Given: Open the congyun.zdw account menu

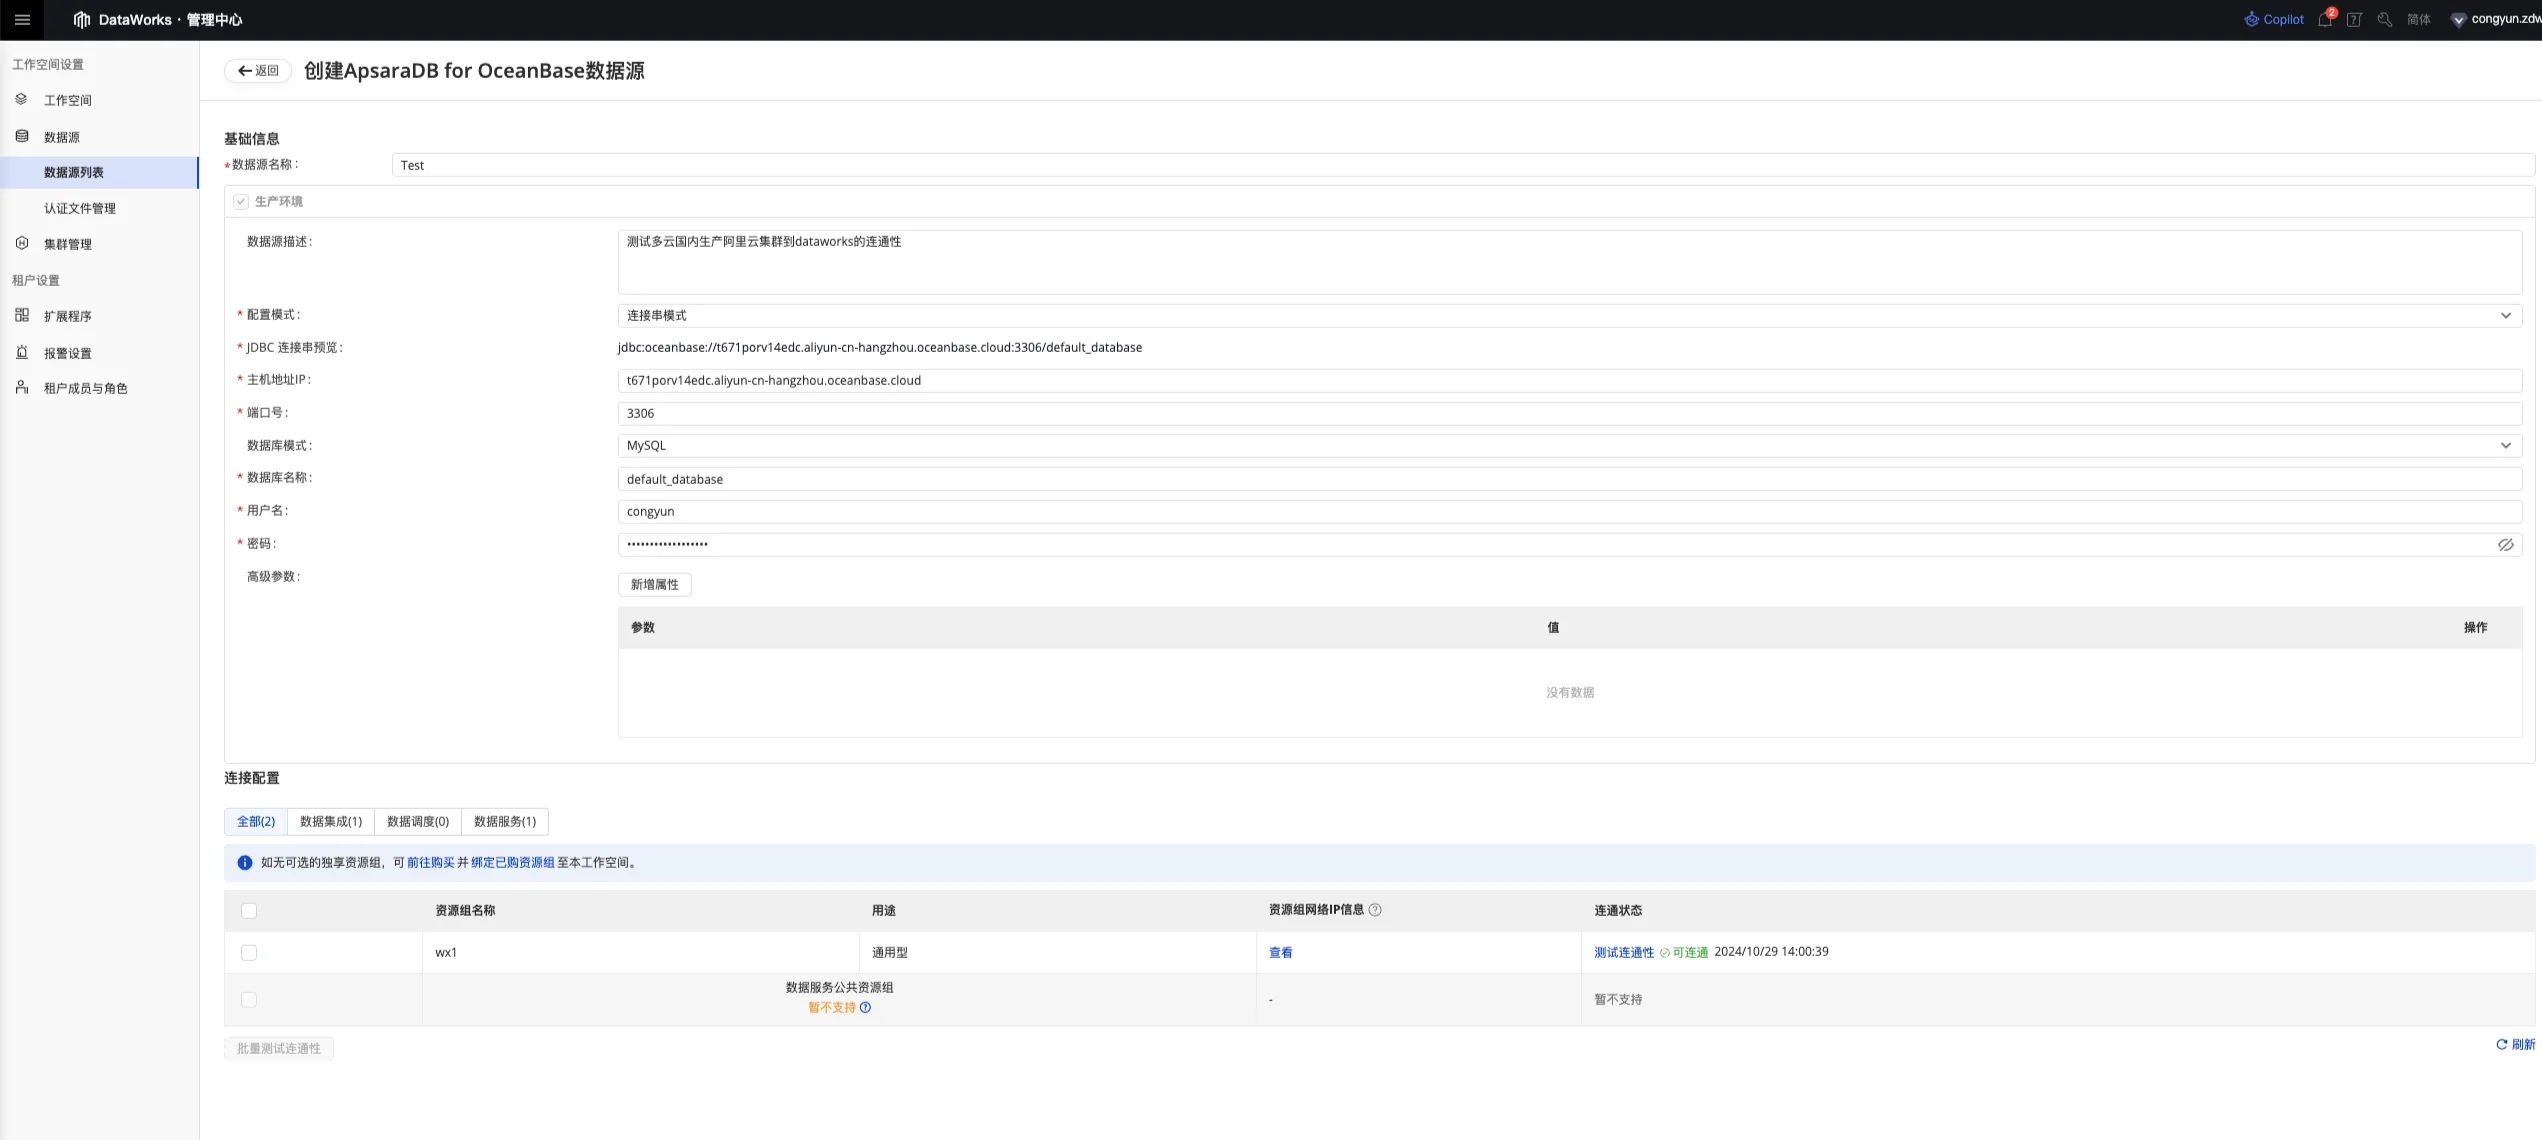Looking at the screenshot, I should click(x=2496, y=19).
